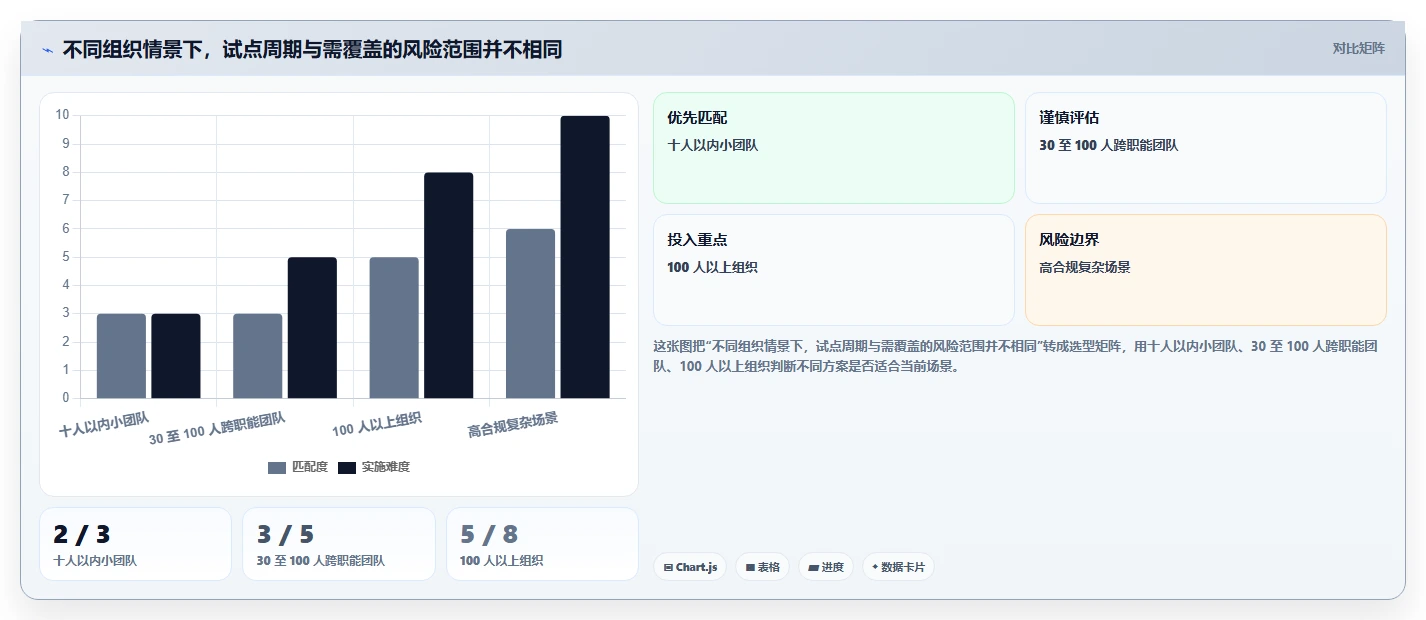Click the x-axis label 30 至 100 人跨职能团队
The width and height of the screenshot is (1426, 620).
pyautogui.click(x=217, y=428)
